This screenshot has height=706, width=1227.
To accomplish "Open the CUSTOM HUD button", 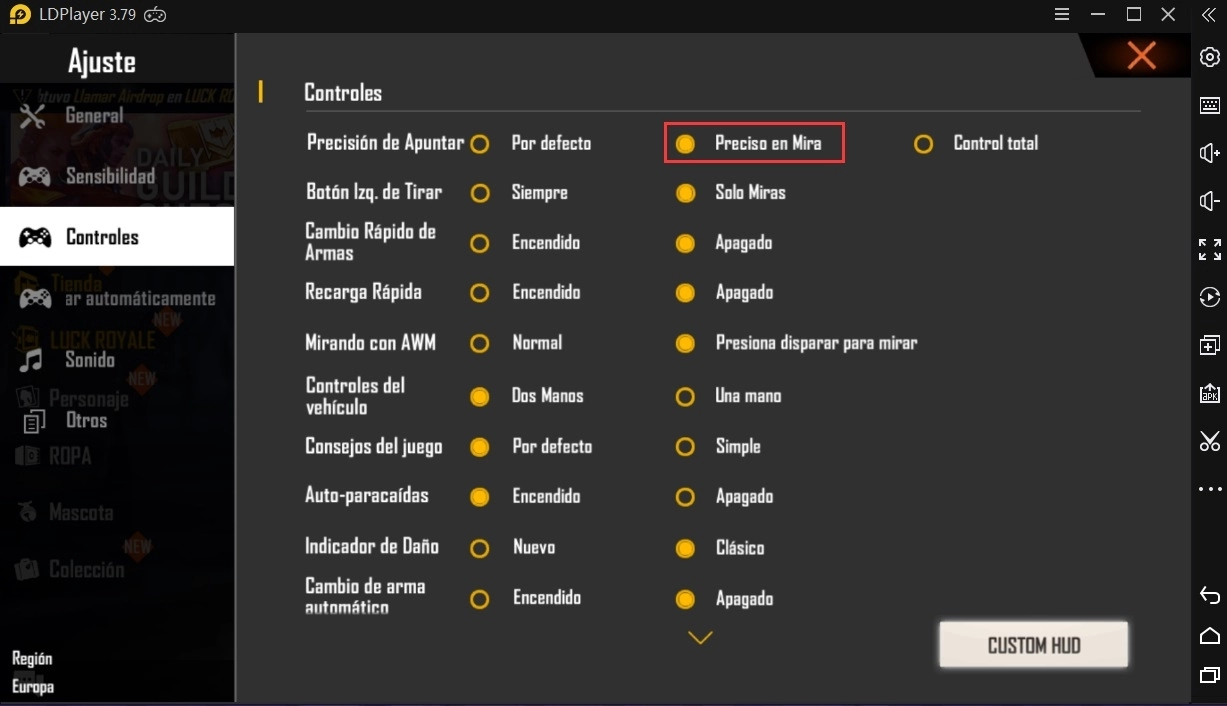I will coord(1033,645).
